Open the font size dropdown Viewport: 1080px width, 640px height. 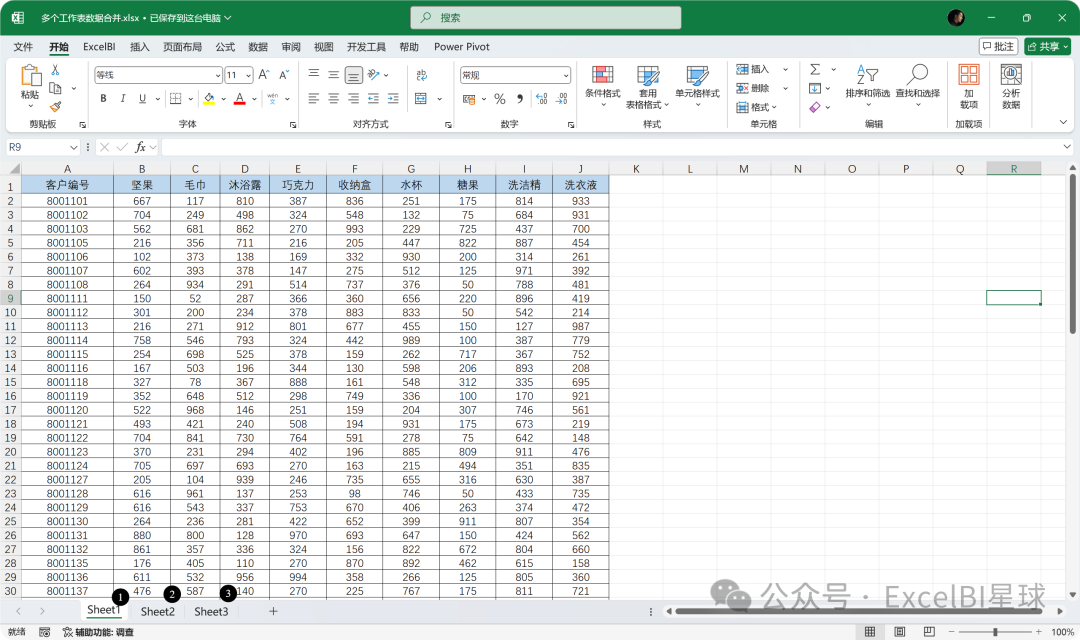click(248, 75)
